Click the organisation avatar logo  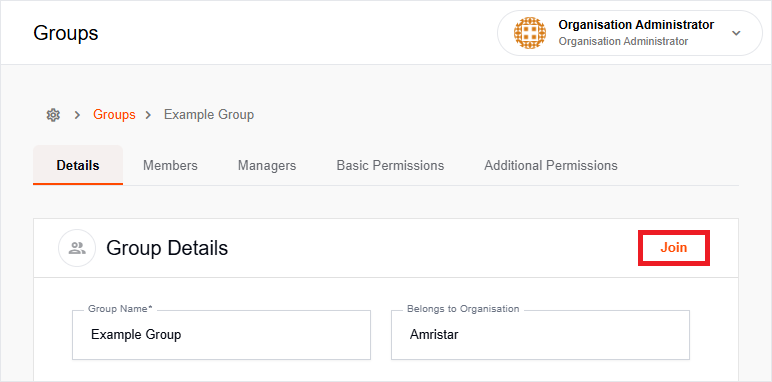(530, 33)
